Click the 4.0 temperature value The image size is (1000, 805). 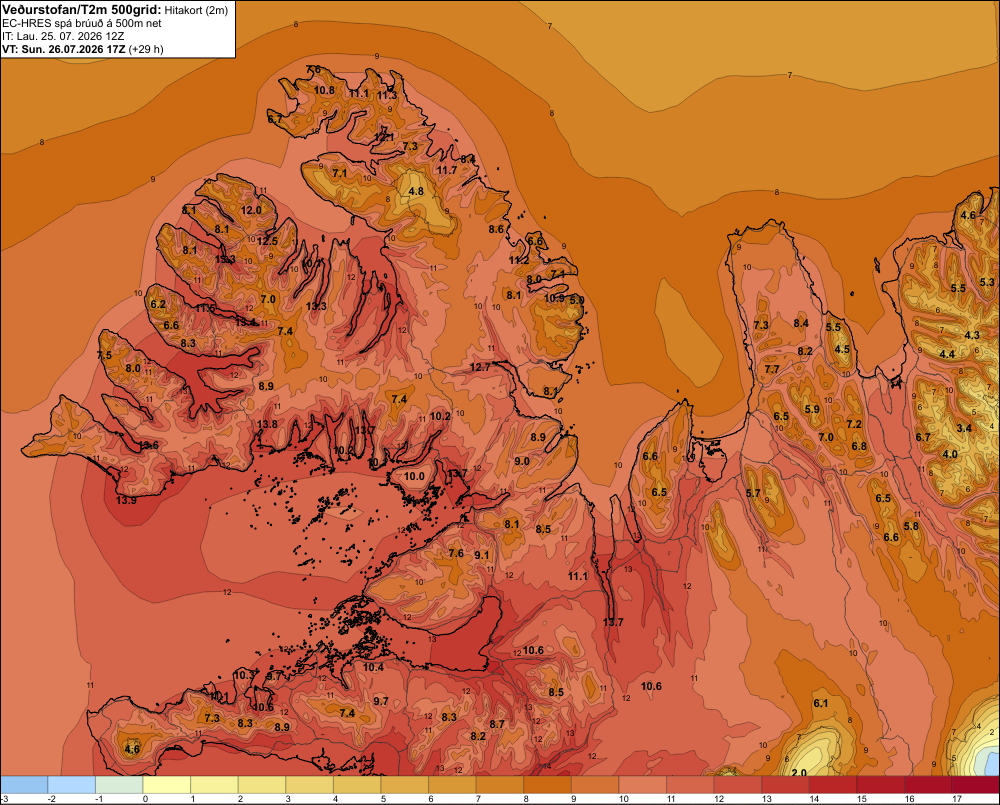tap(950, 454)
